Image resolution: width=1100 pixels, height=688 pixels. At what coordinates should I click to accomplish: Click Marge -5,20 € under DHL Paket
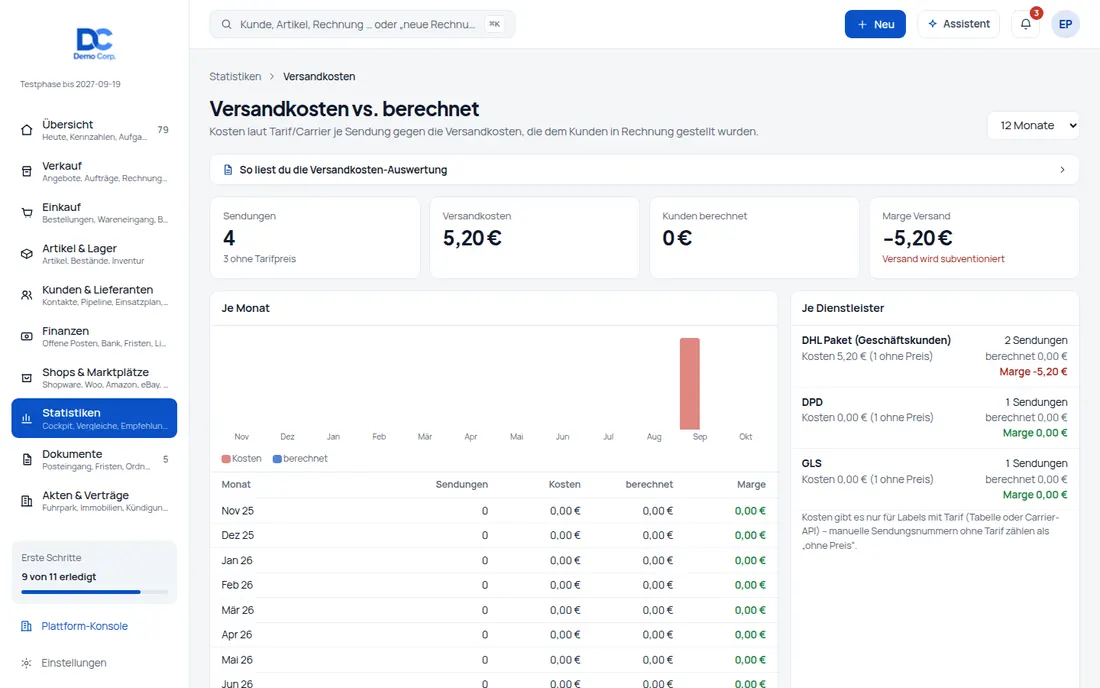coord(1033,372)
